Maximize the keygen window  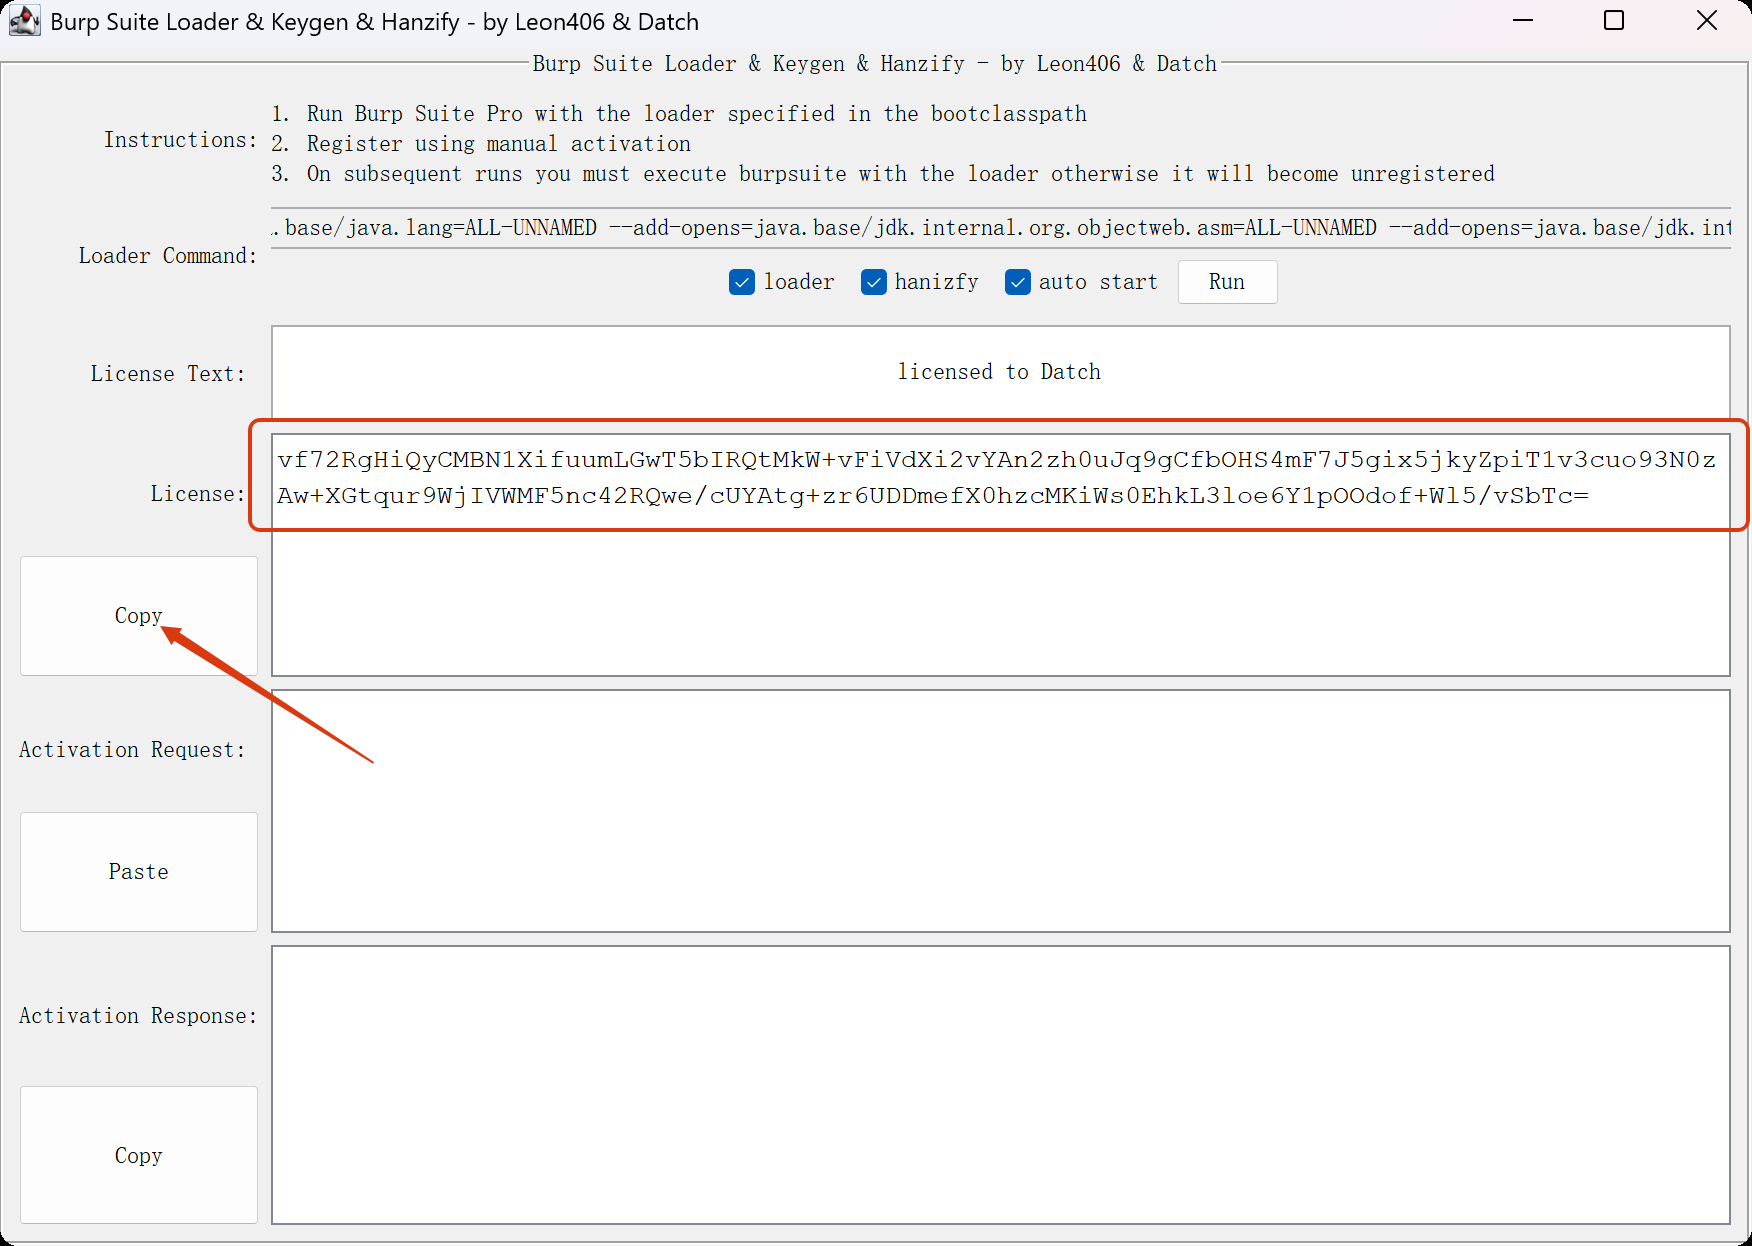click(x=1614, y=21)
